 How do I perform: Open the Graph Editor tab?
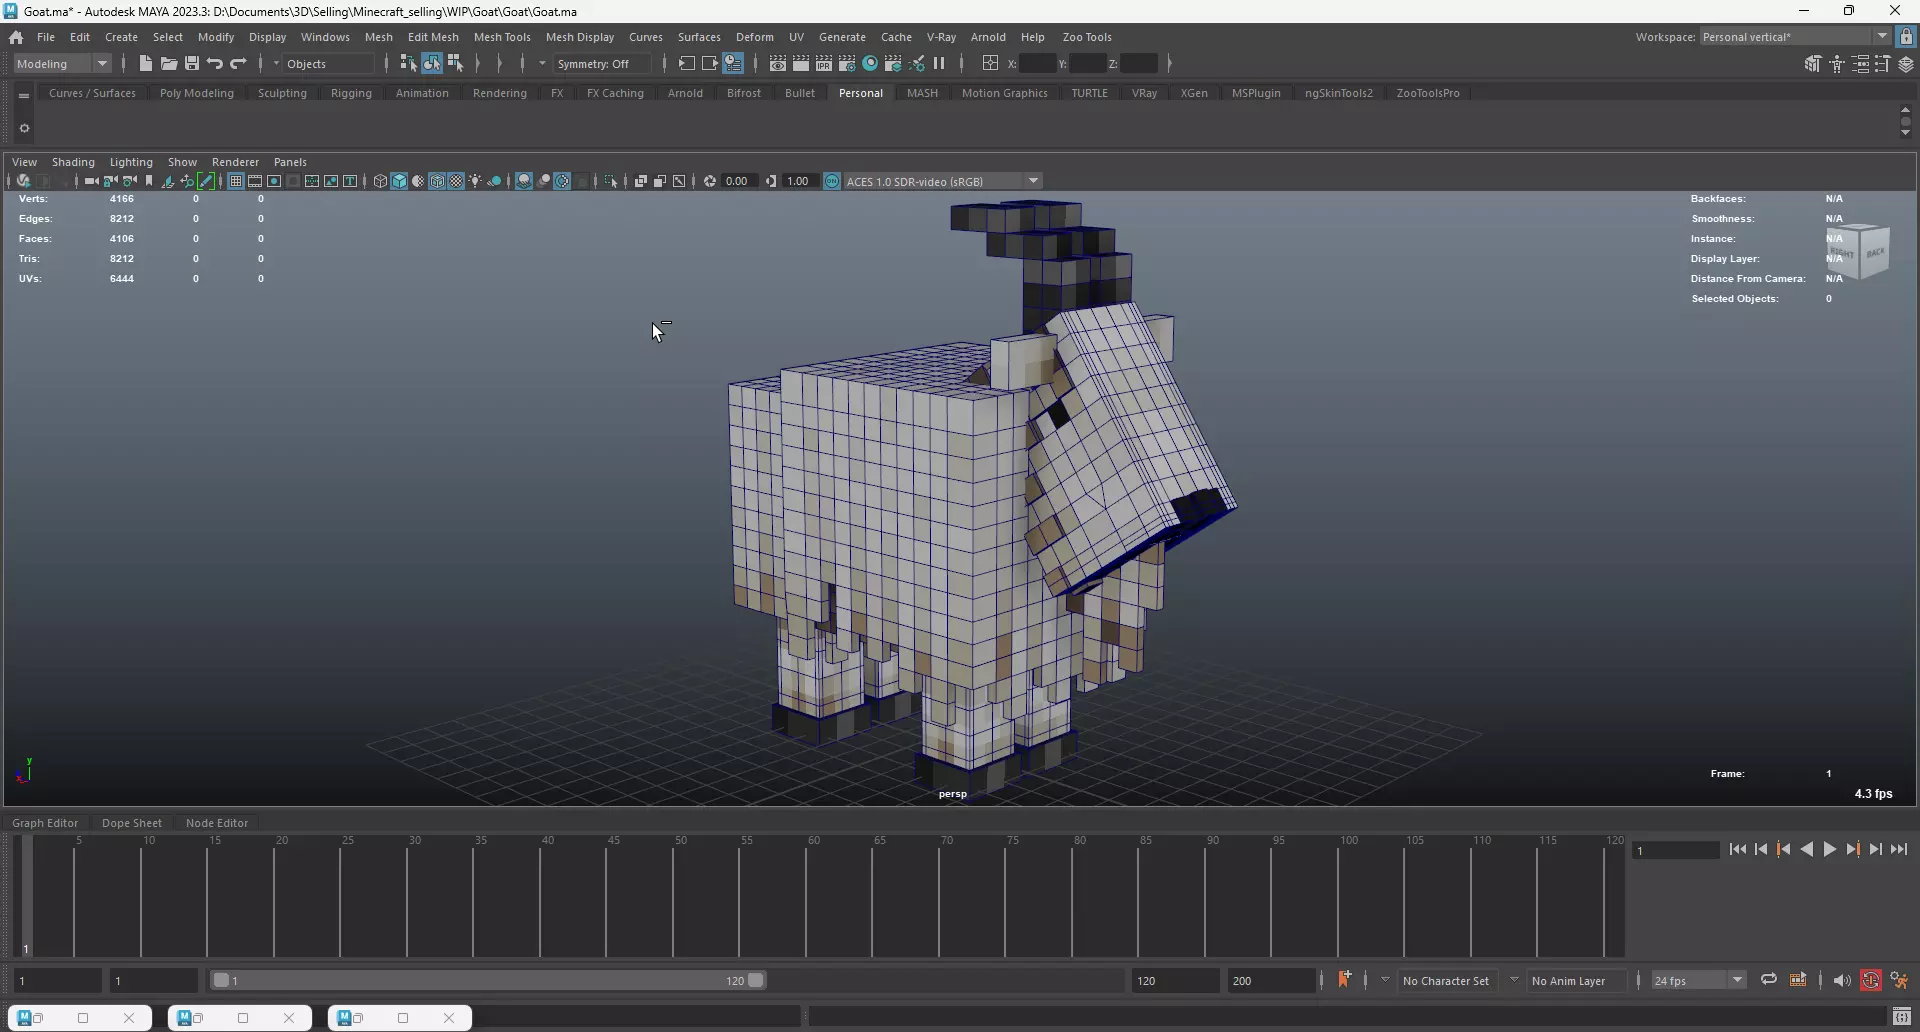click(x=45, y=823)
